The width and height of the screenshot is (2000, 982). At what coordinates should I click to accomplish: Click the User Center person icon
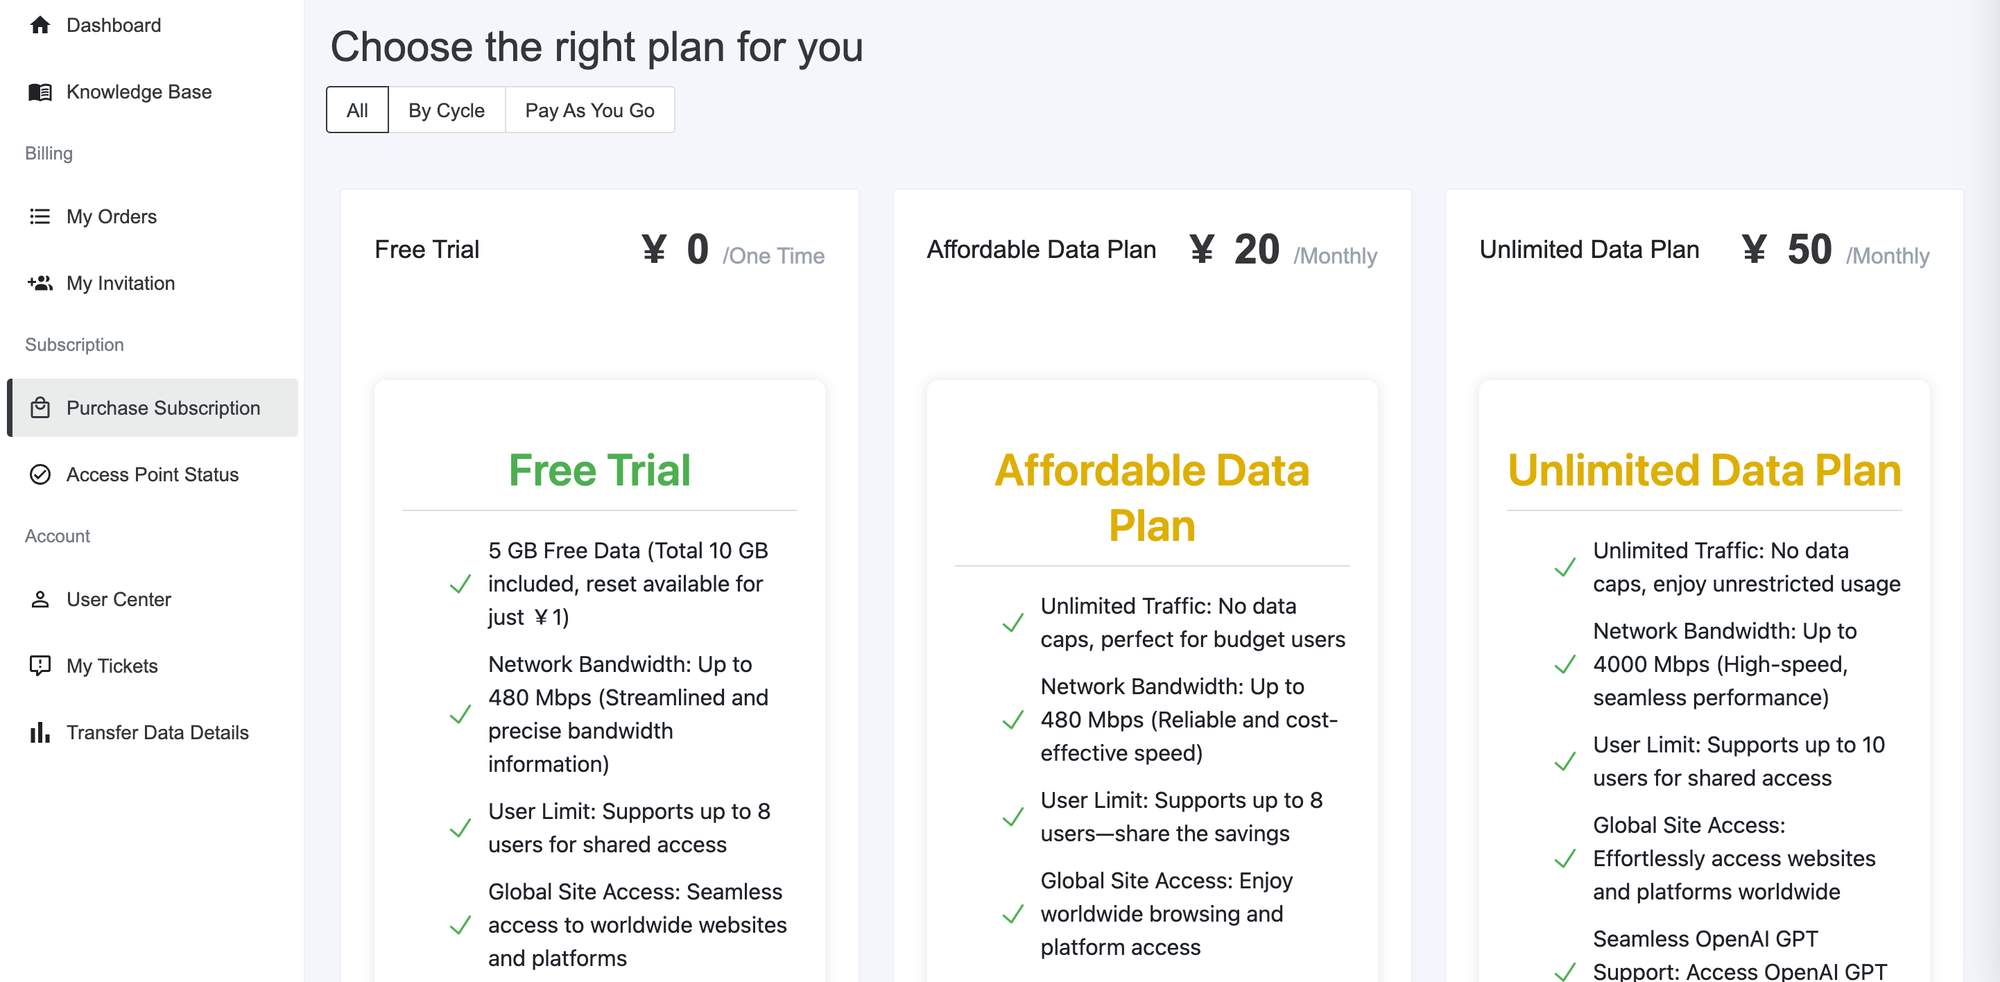click(40, 600)
